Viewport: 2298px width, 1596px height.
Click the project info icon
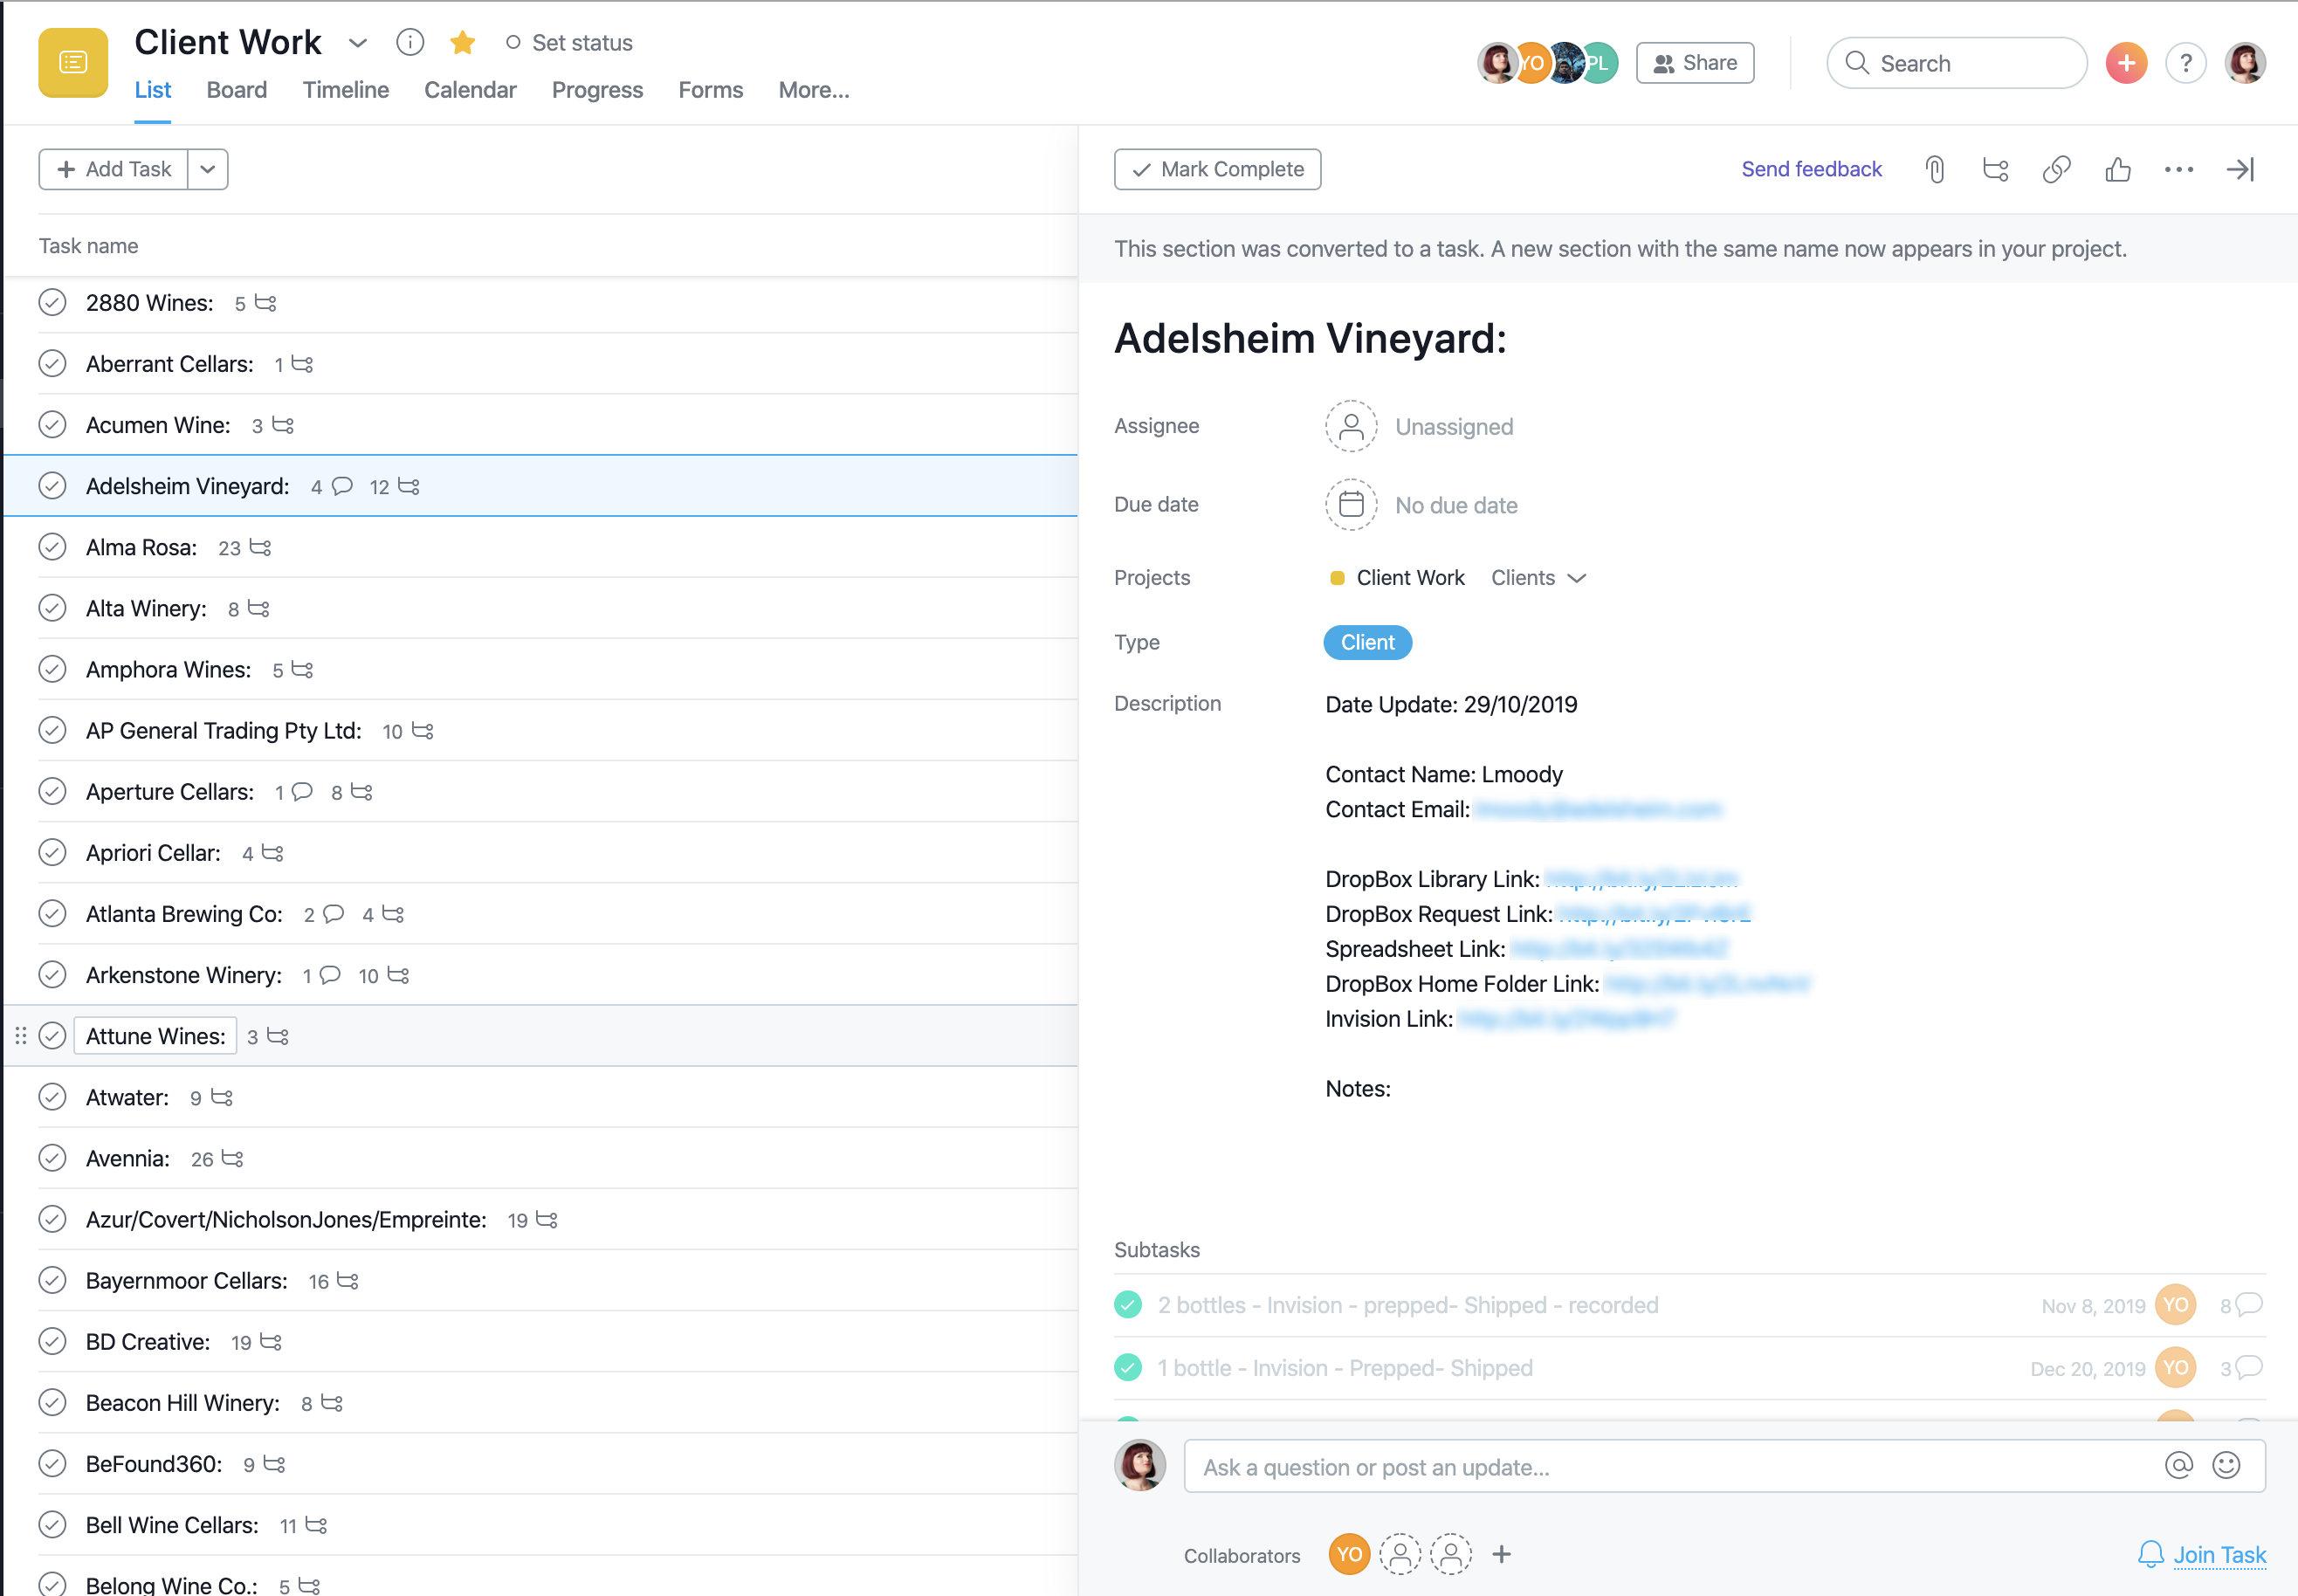coord(410,42)
